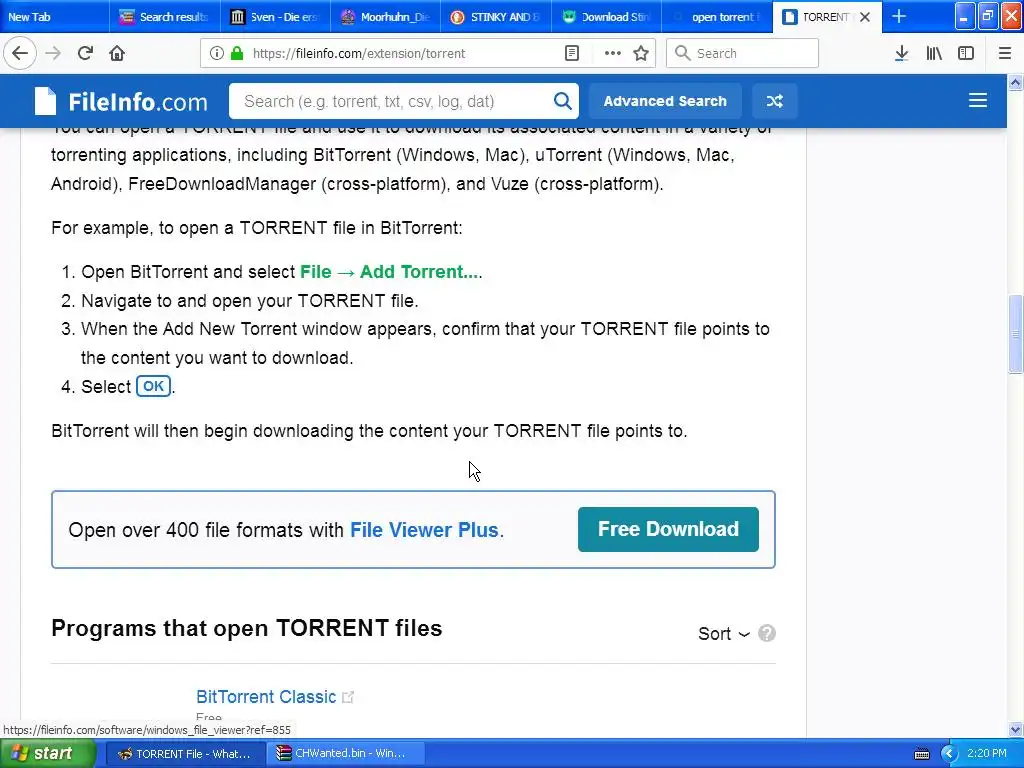
Task: Click the Windows start button
Action: 47,754
